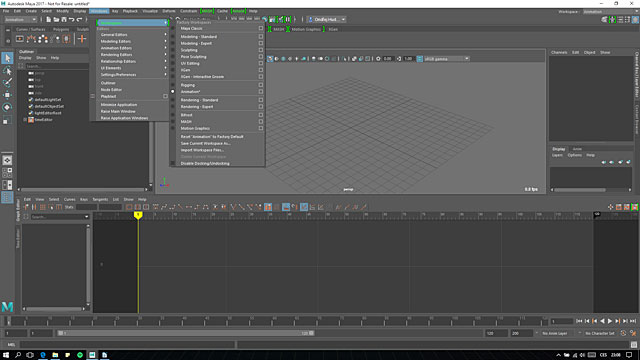Image resolution: width=640 pixels, height=360 pixels.
Task: Expand the Relationship Editors submenu
Action: pyautogui.click(x=133, y=61)
